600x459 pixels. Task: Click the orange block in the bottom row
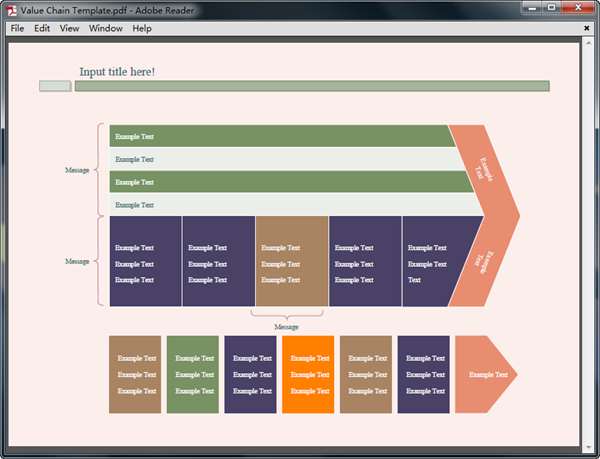[308, 374]
